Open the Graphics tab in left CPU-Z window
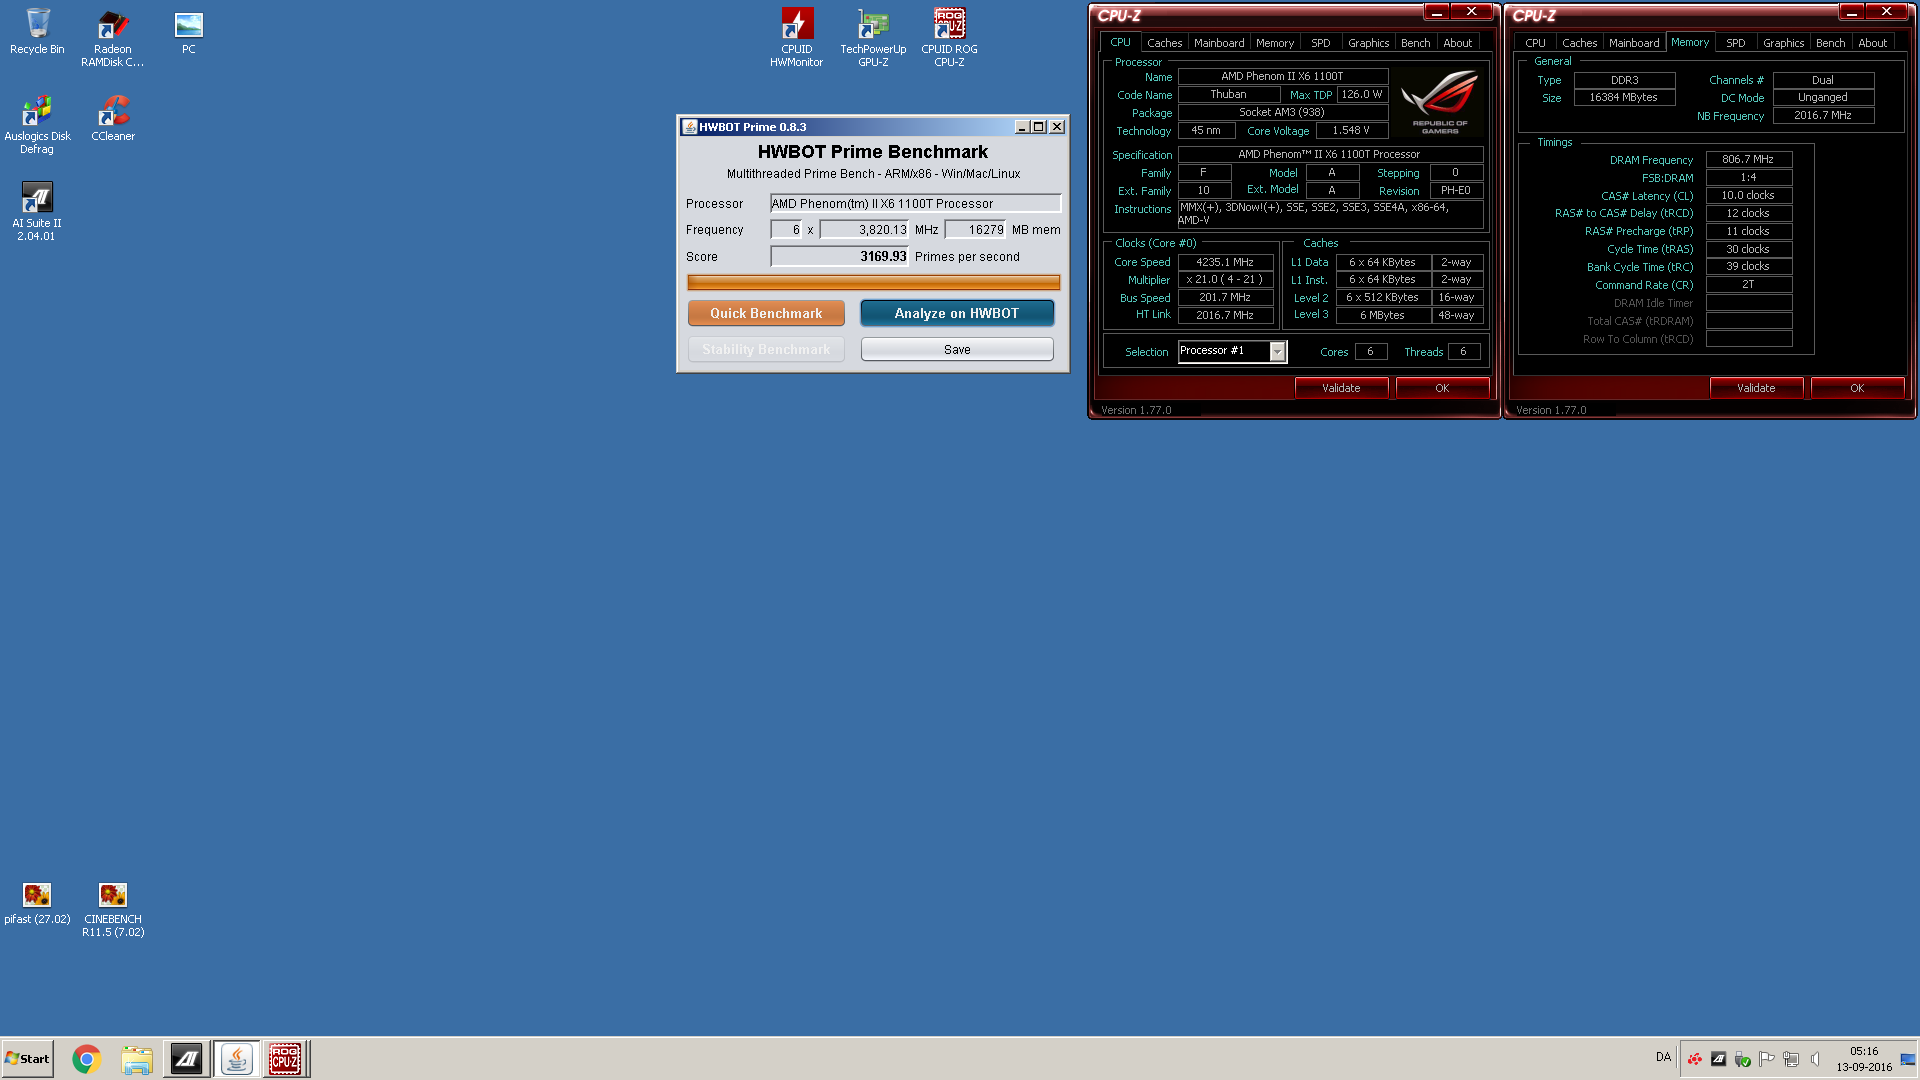The image size is (1920, 1080). pos(1368,43)
